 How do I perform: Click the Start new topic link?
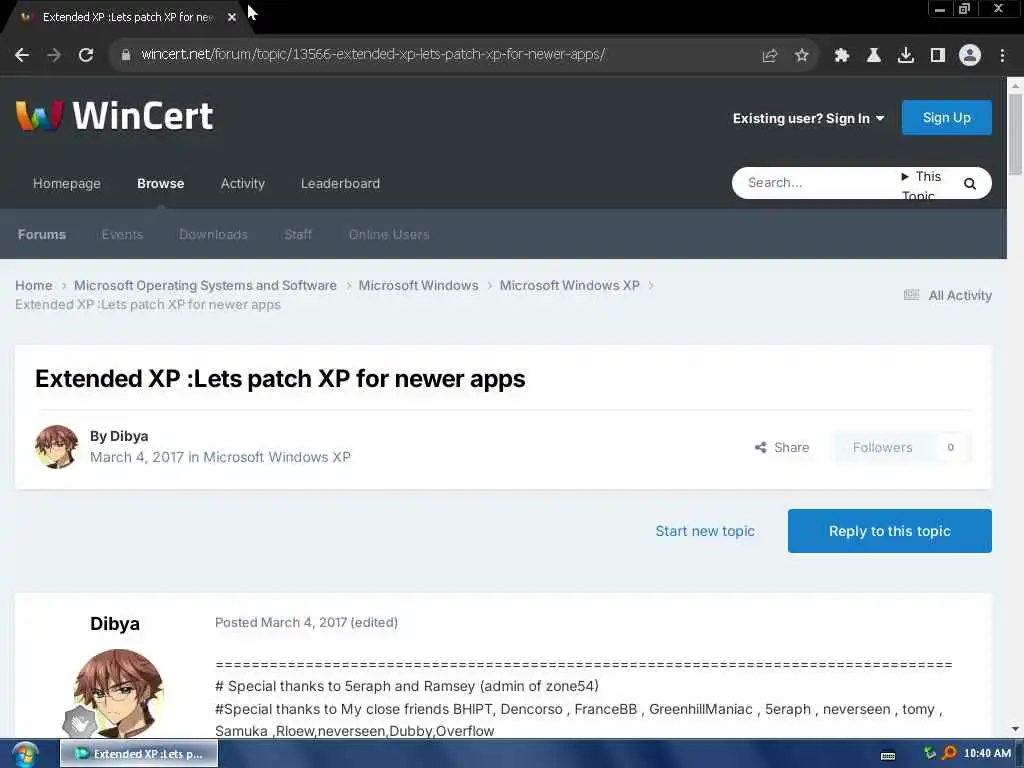pos(705,531)
